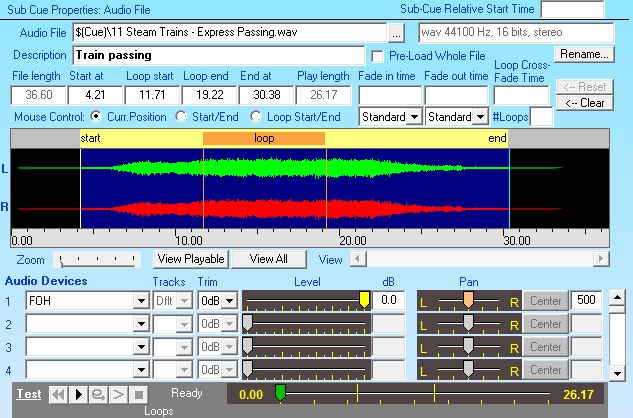
Task: Click the loop release button in Test transport
Action: (x=98, y=395)
